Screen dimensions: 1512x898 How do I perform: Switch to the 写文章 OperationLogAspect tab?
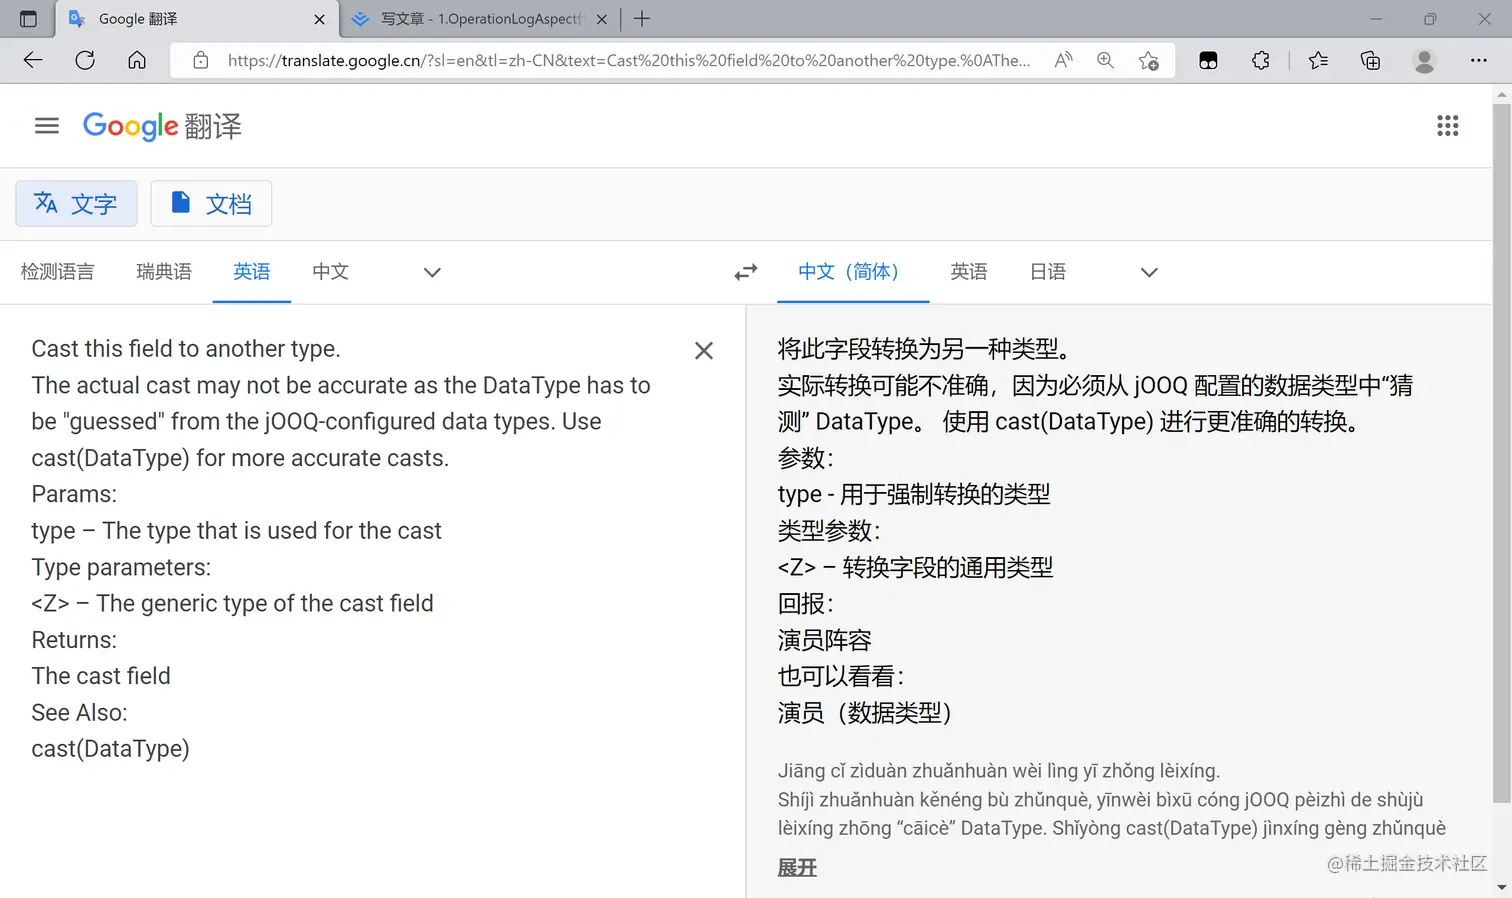click(x=481, y=19)
